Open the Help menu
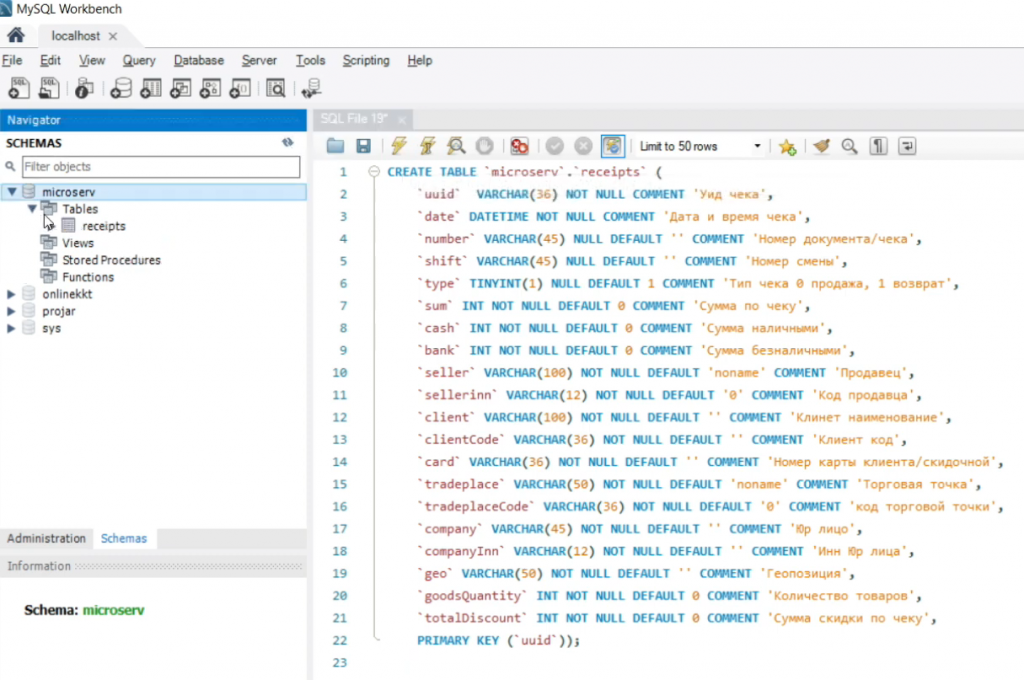Screen dimensions: 1024x680 419,60
